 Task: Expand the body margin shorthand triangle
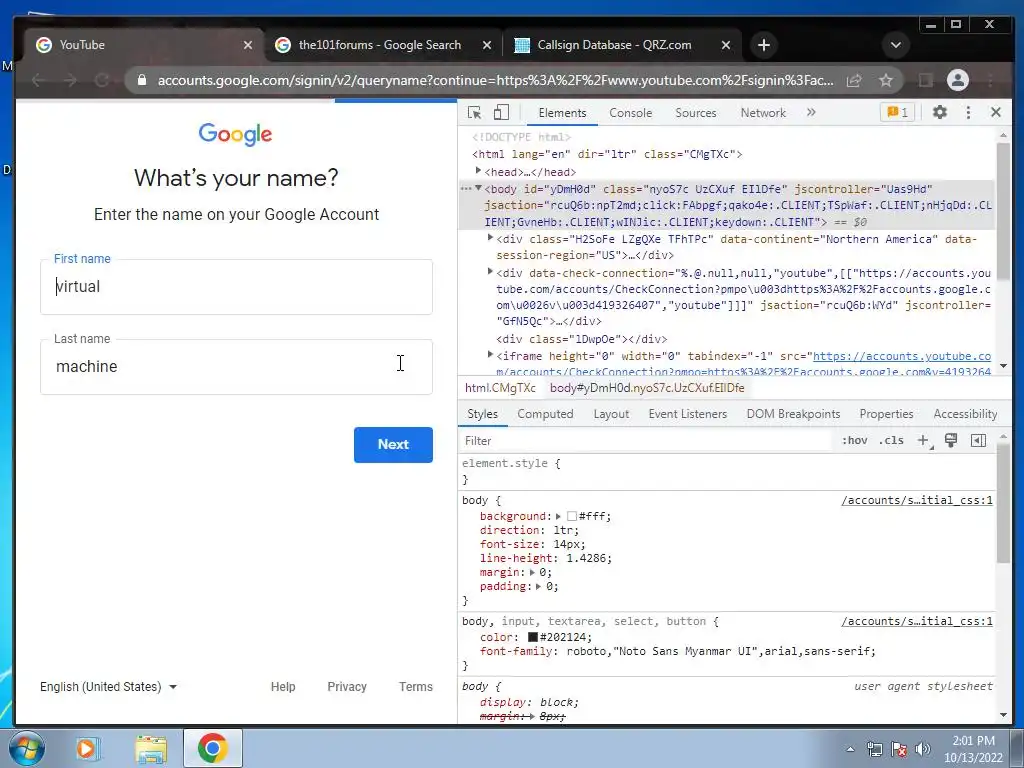pos(532,573)
